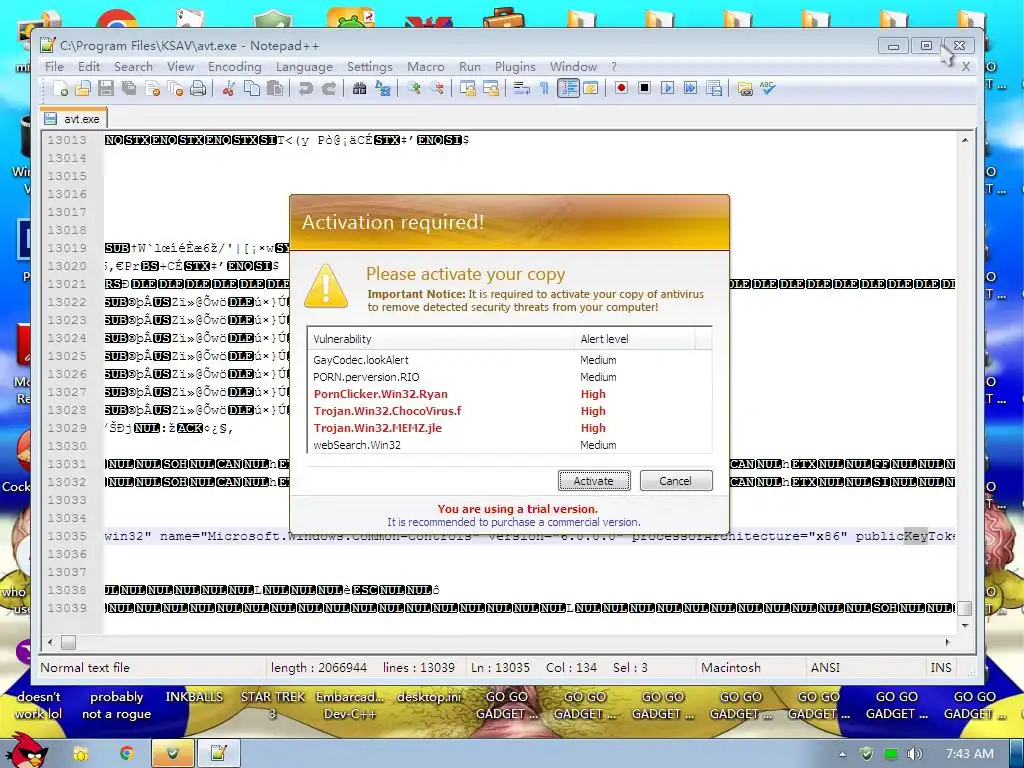1024x768 pixels.
Task: Open the Macro menu
Action: (x=425, y=67)
